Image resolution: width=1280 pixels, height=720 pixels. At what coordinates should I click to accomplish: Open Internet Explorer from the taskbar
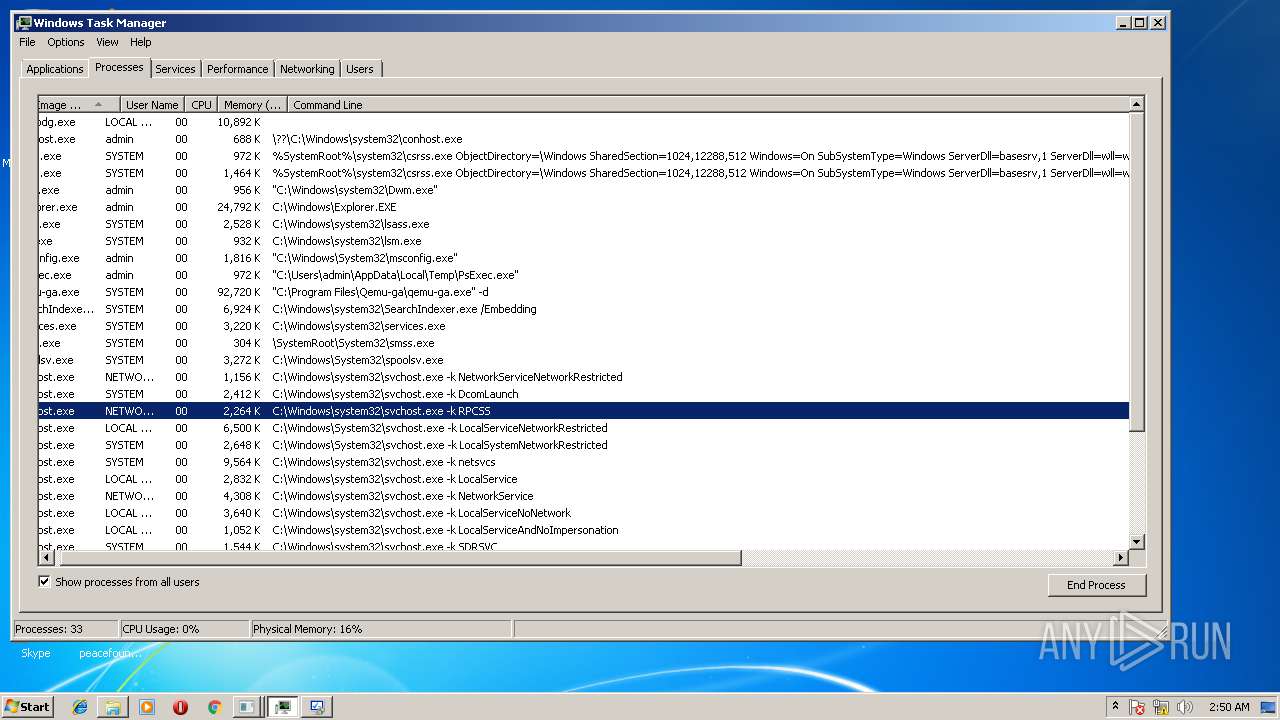click(80, 707)
